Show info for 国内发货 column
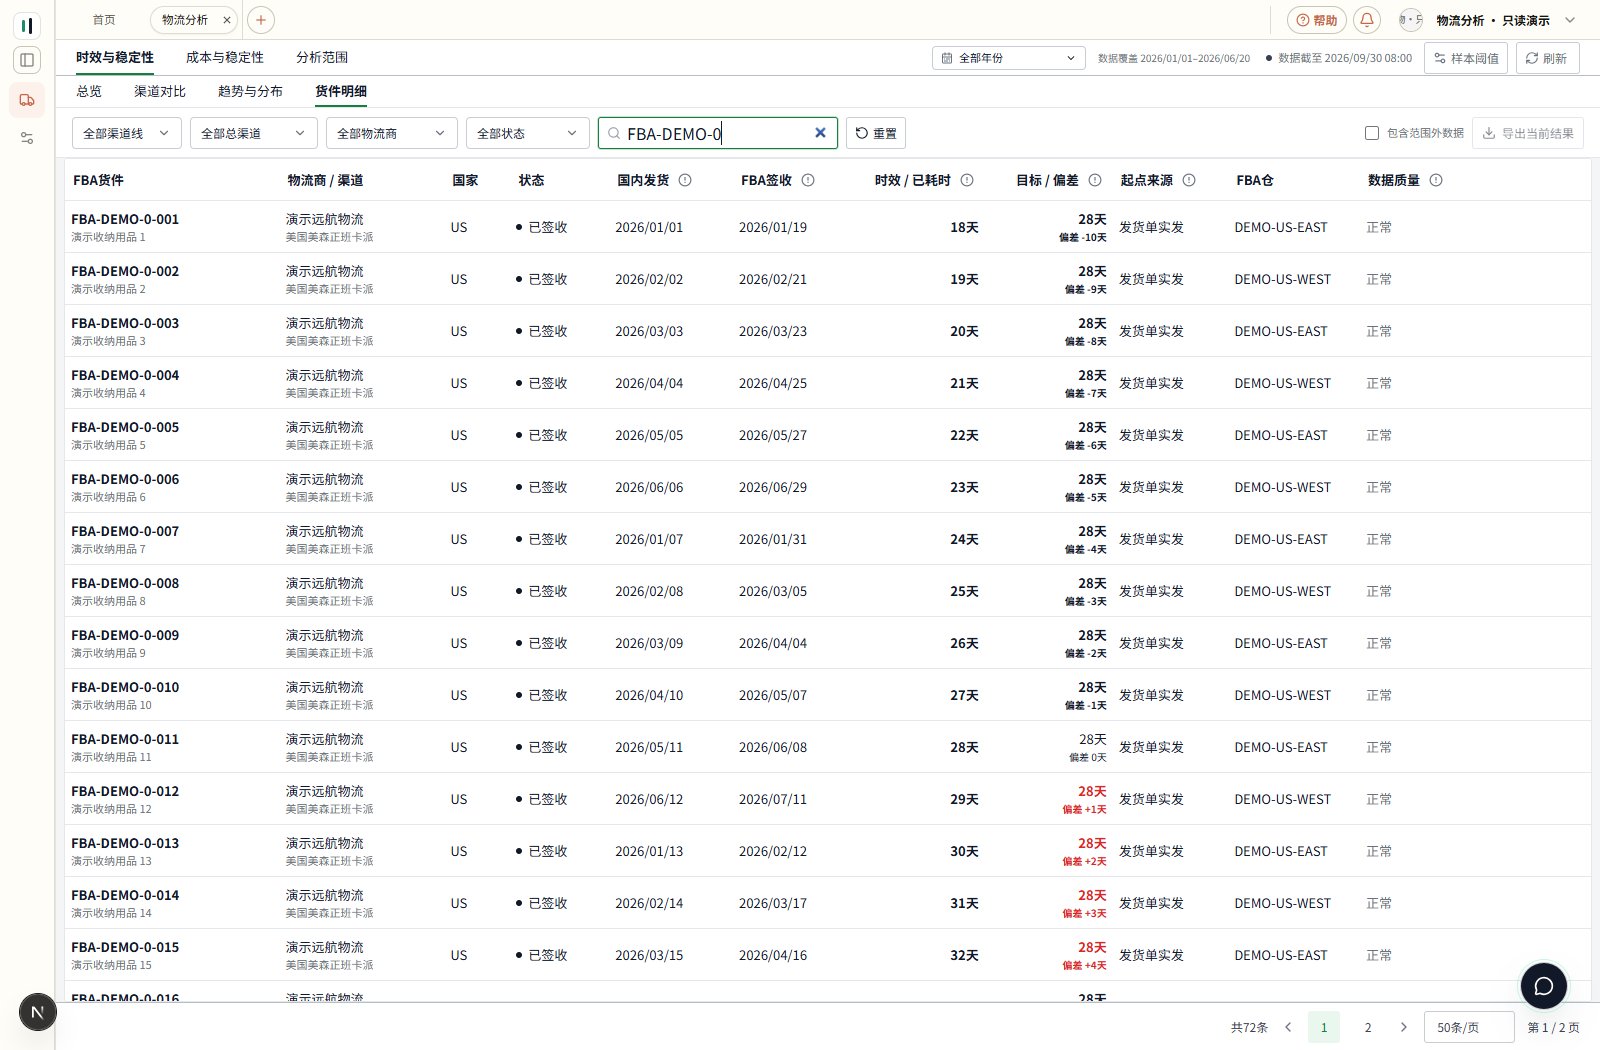Image resolution: width=1600 pixels, height=1050 pixels. [x=685, y=180]
